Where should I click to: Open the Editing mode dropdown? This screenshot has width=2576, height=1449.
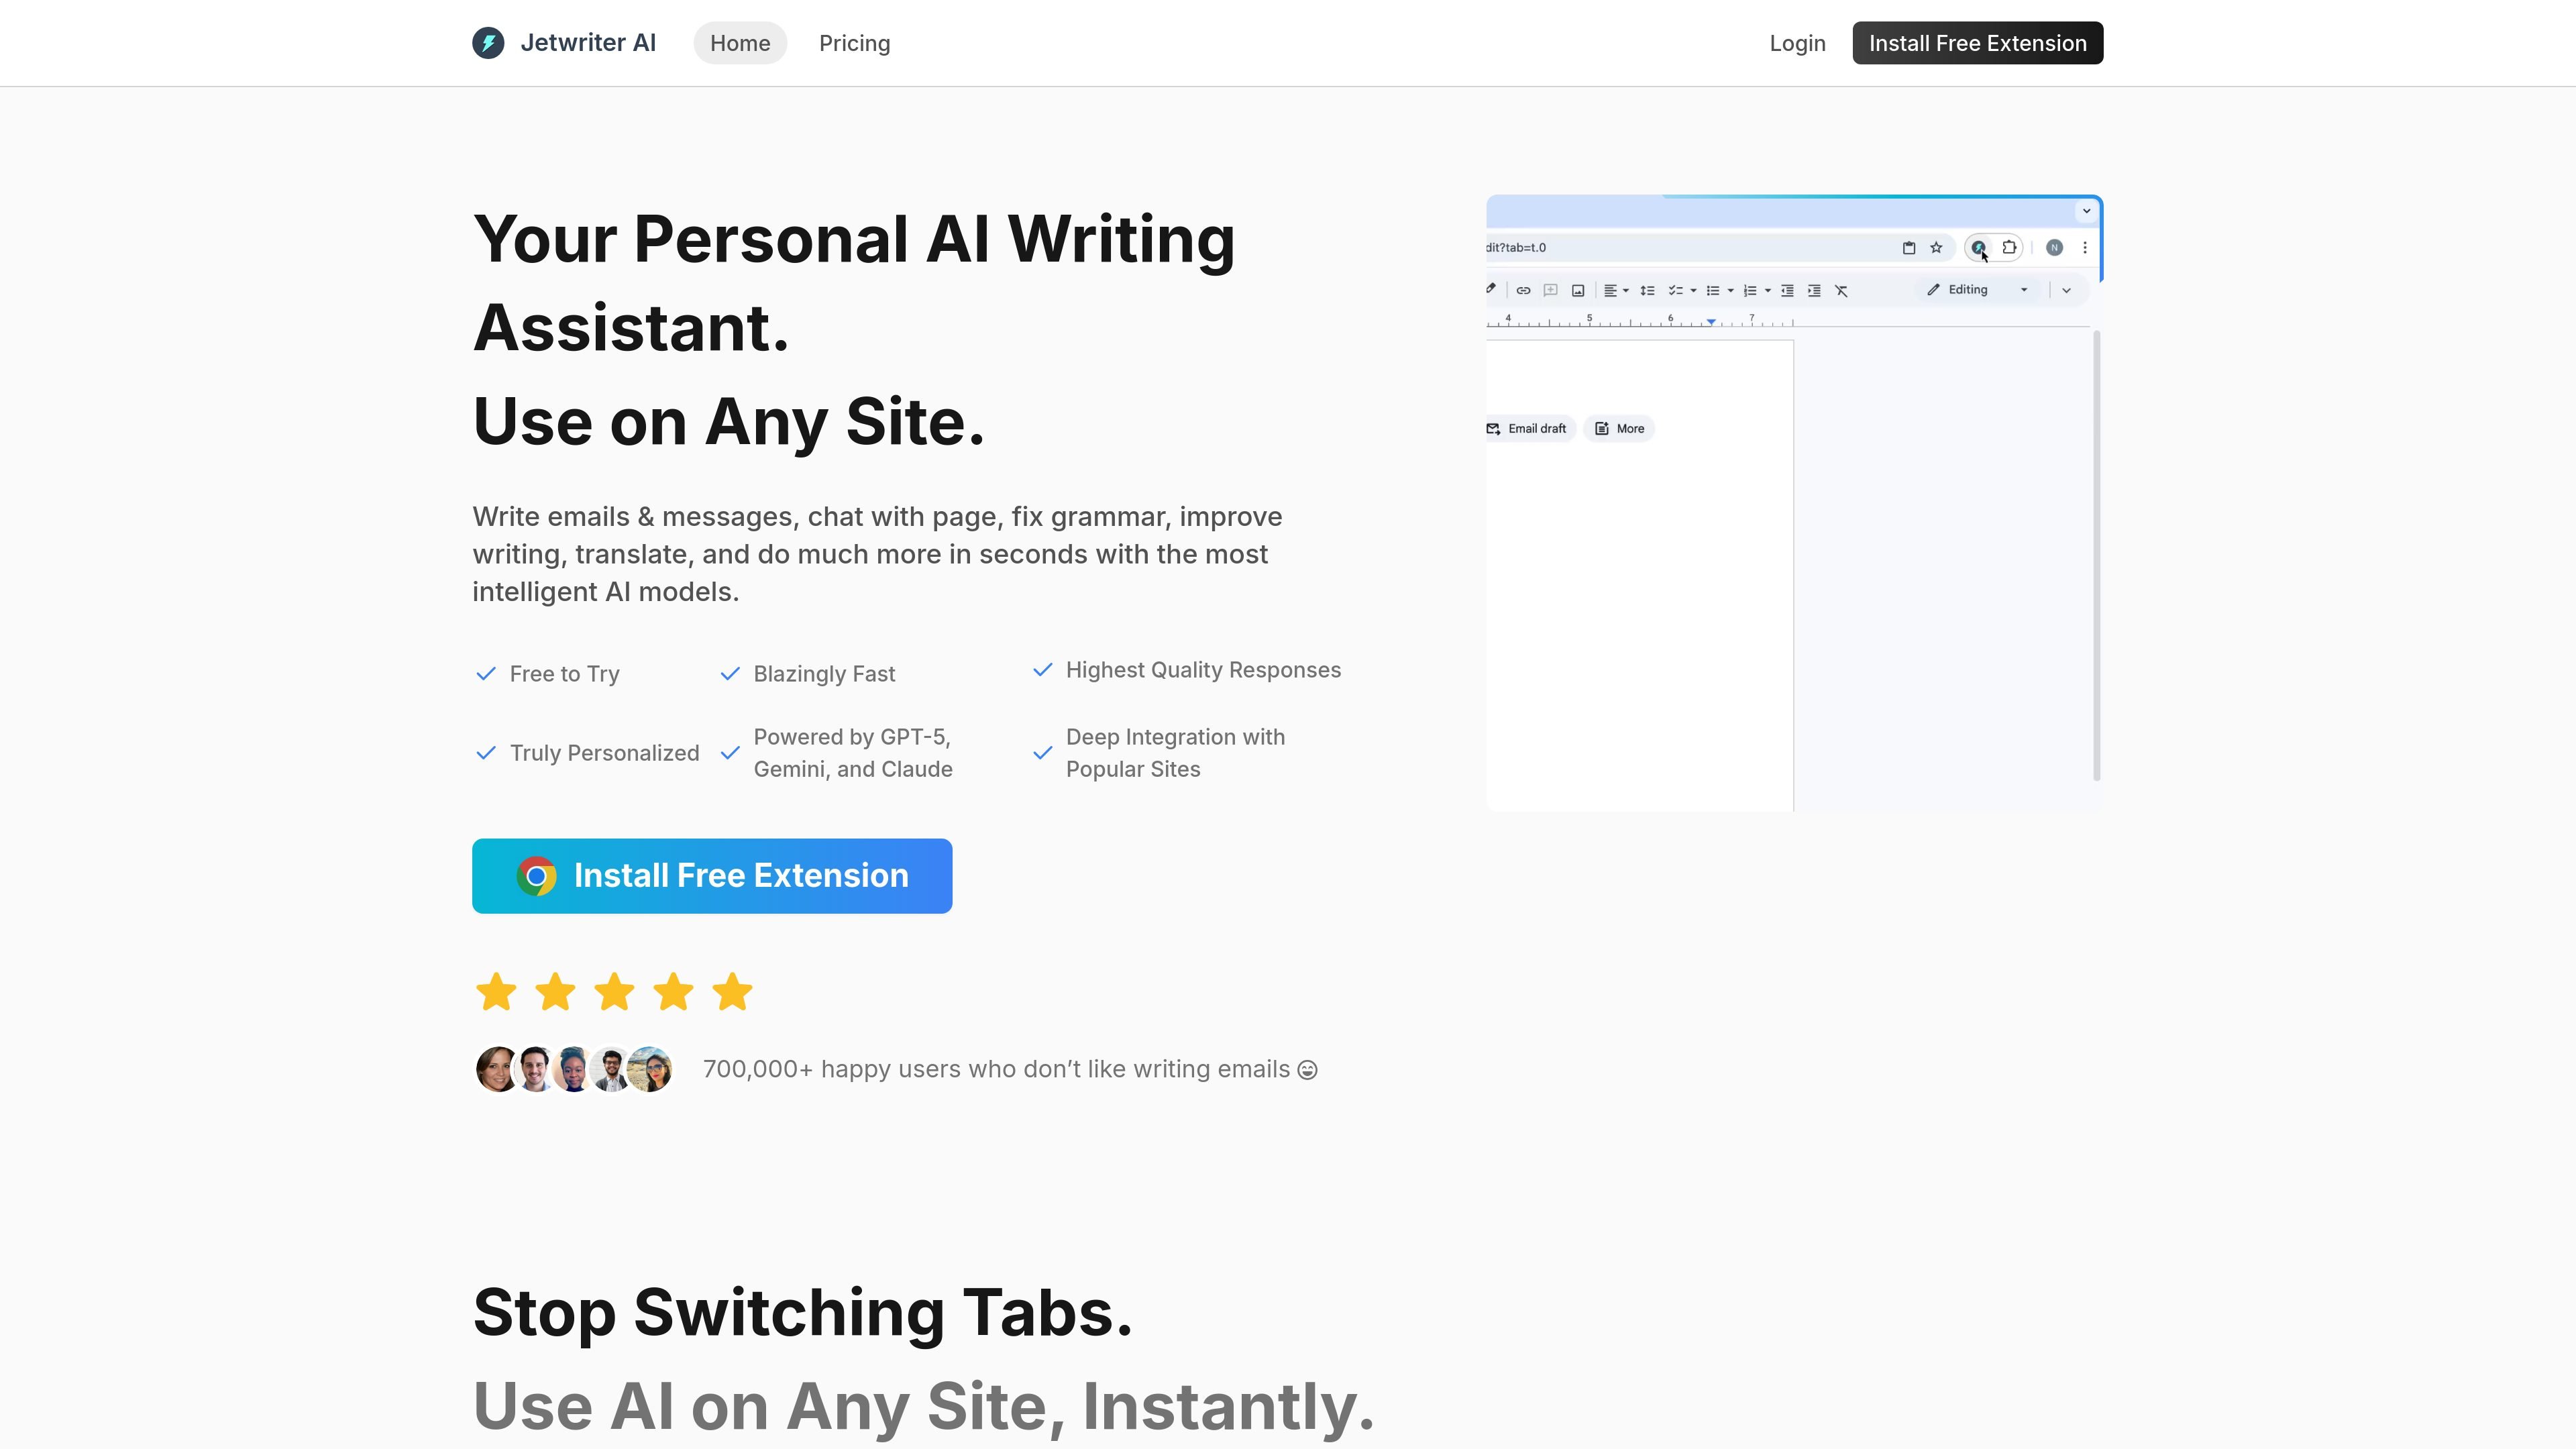[x=1978, y=290]
